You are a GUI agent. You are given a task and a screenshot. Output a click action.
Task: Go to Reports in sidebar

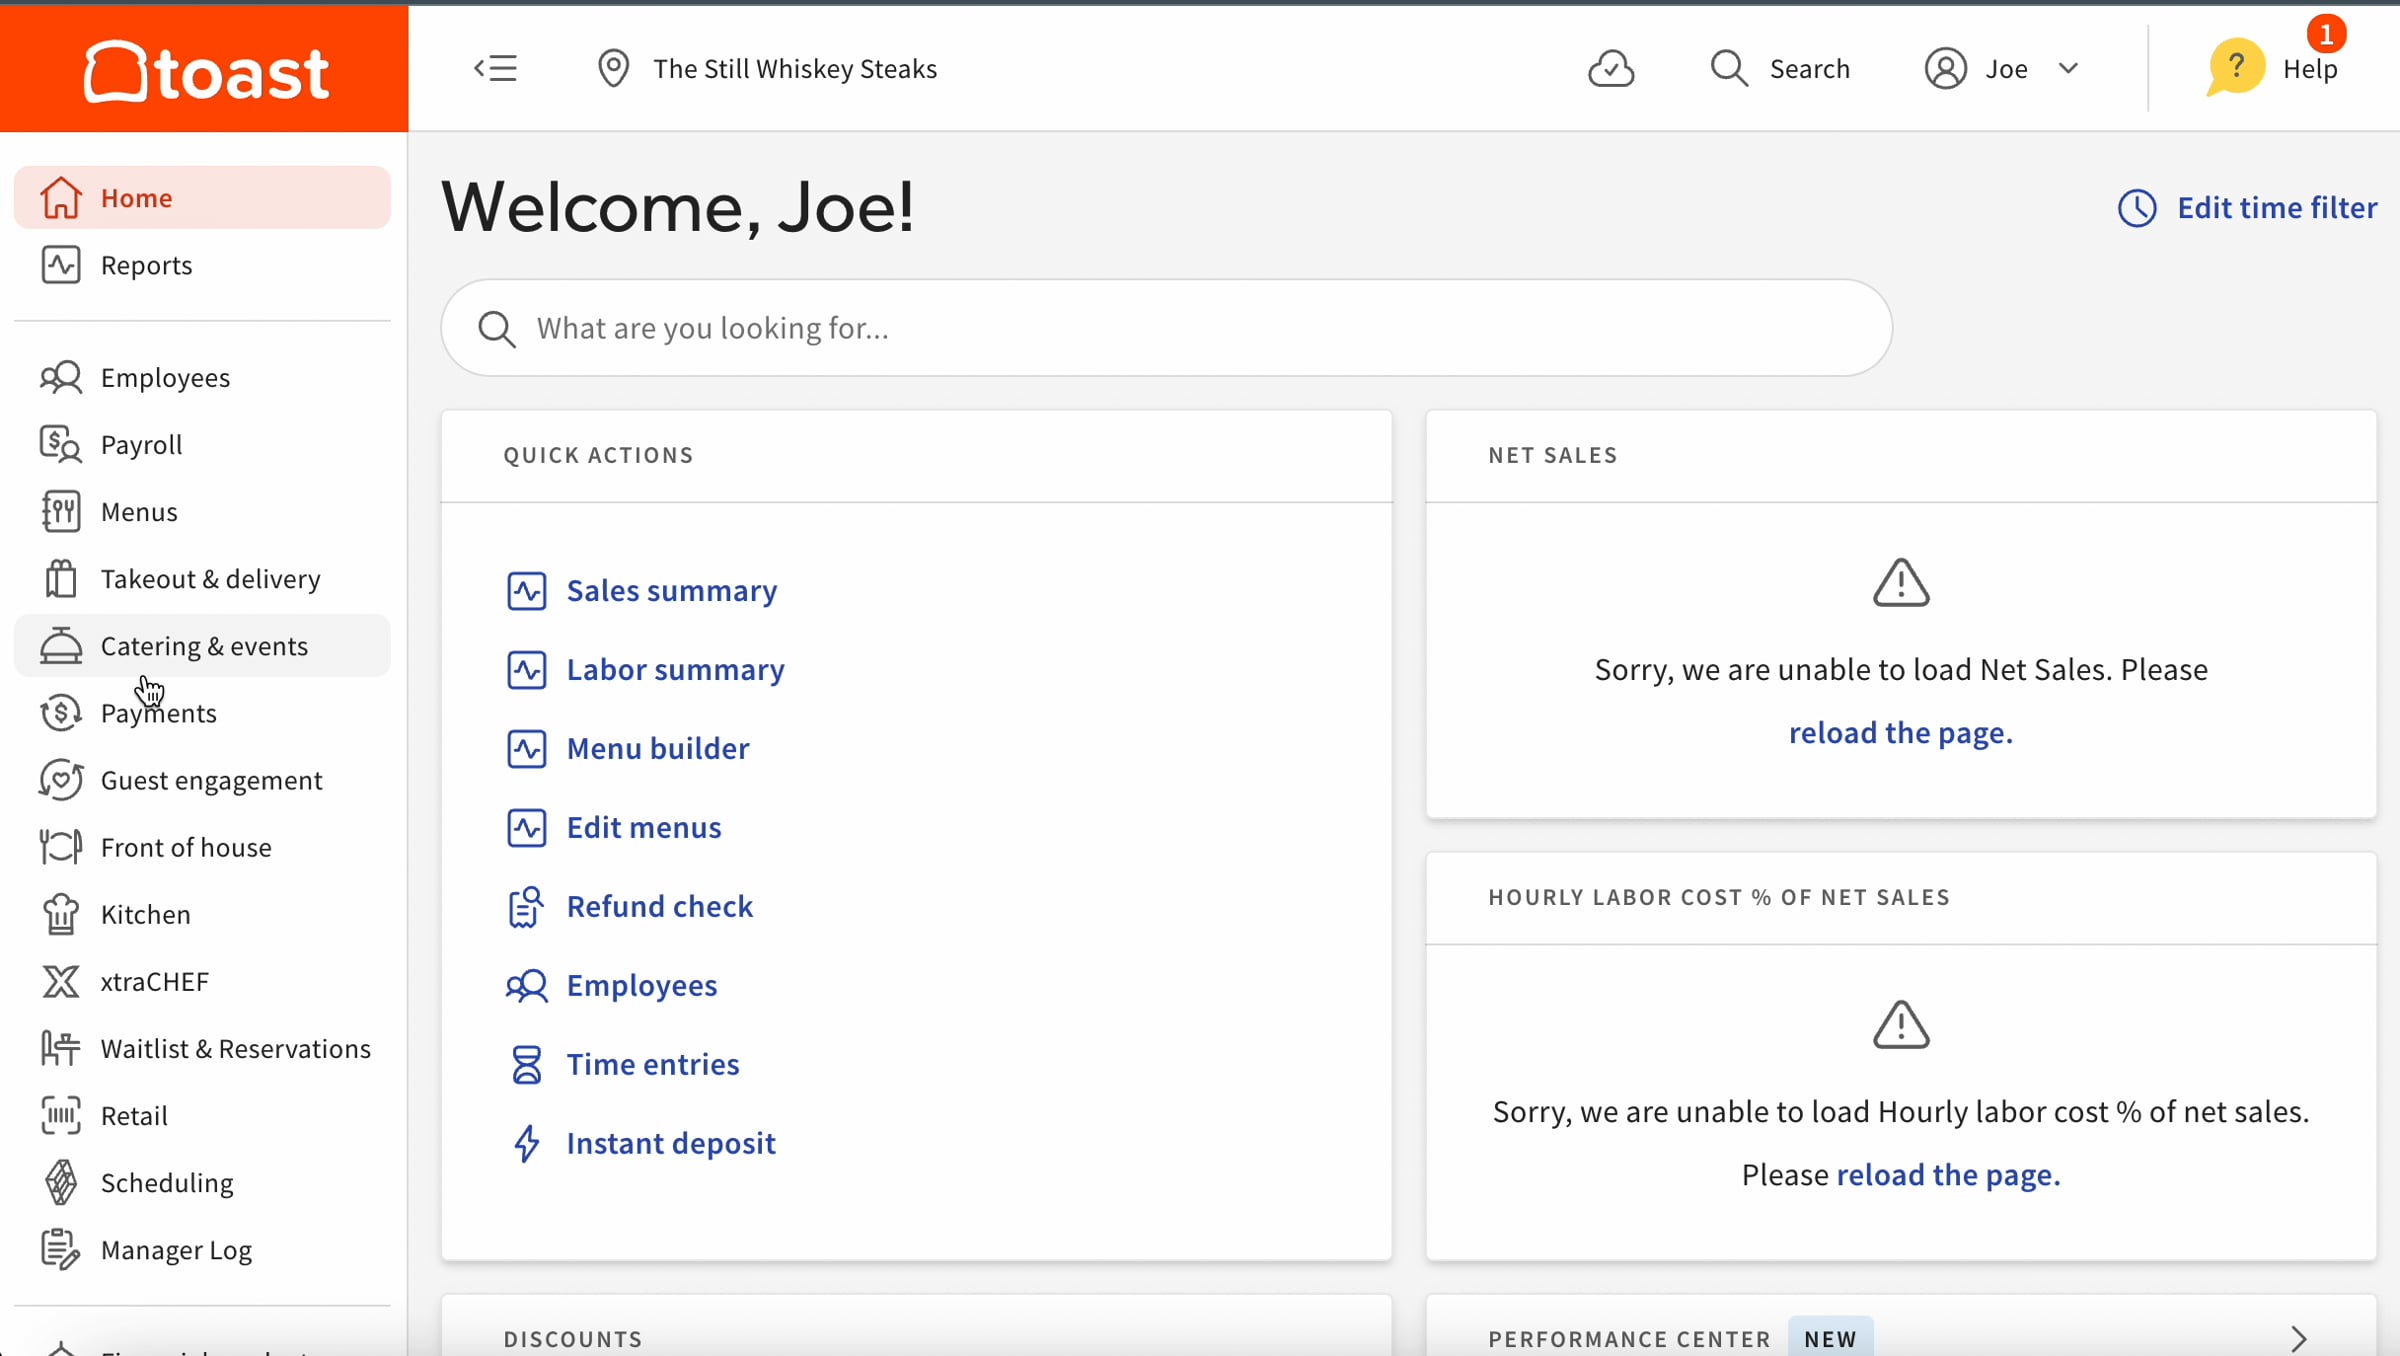point(146,265)
